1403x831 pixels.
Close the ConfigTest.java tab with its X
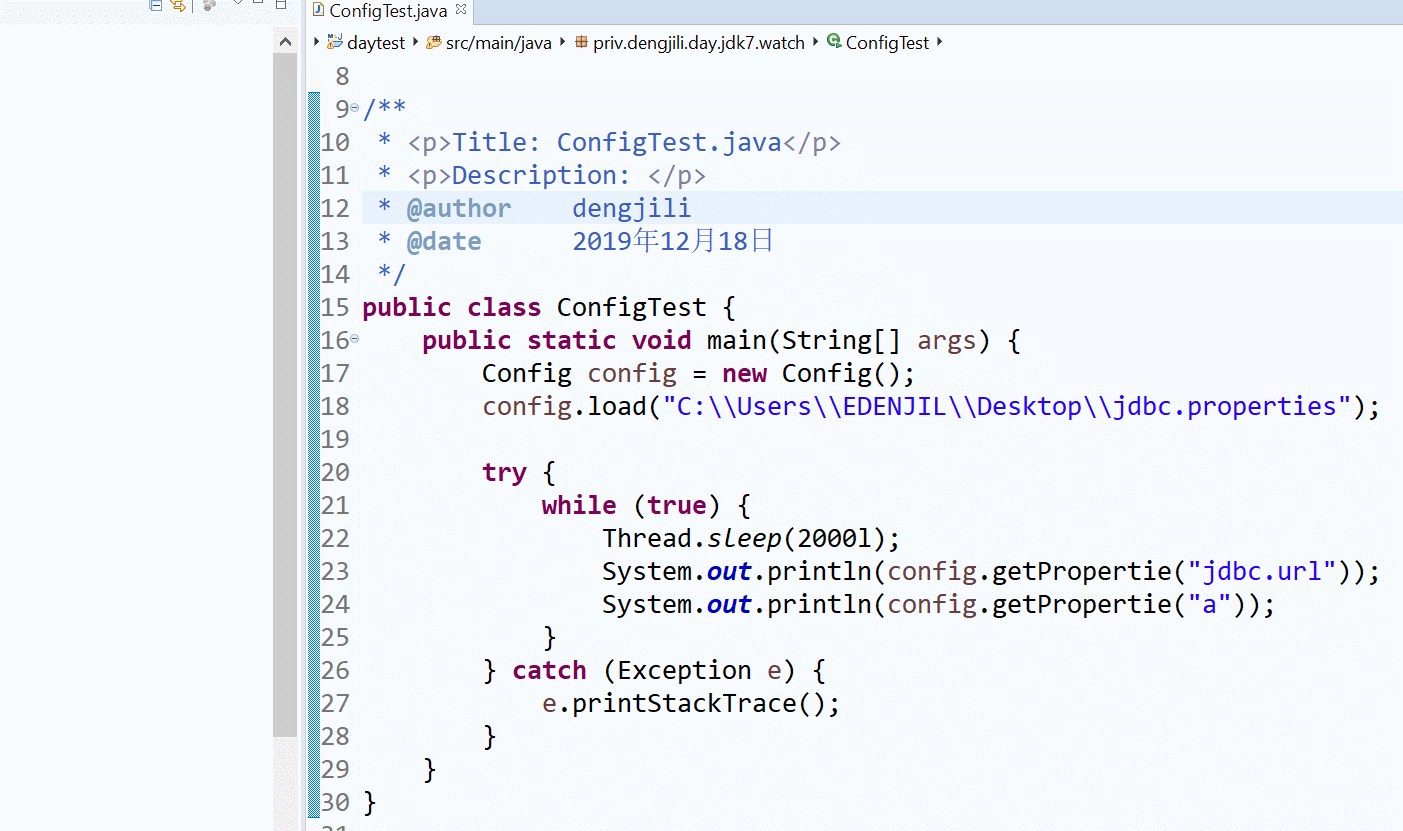(x=461, y=10)
